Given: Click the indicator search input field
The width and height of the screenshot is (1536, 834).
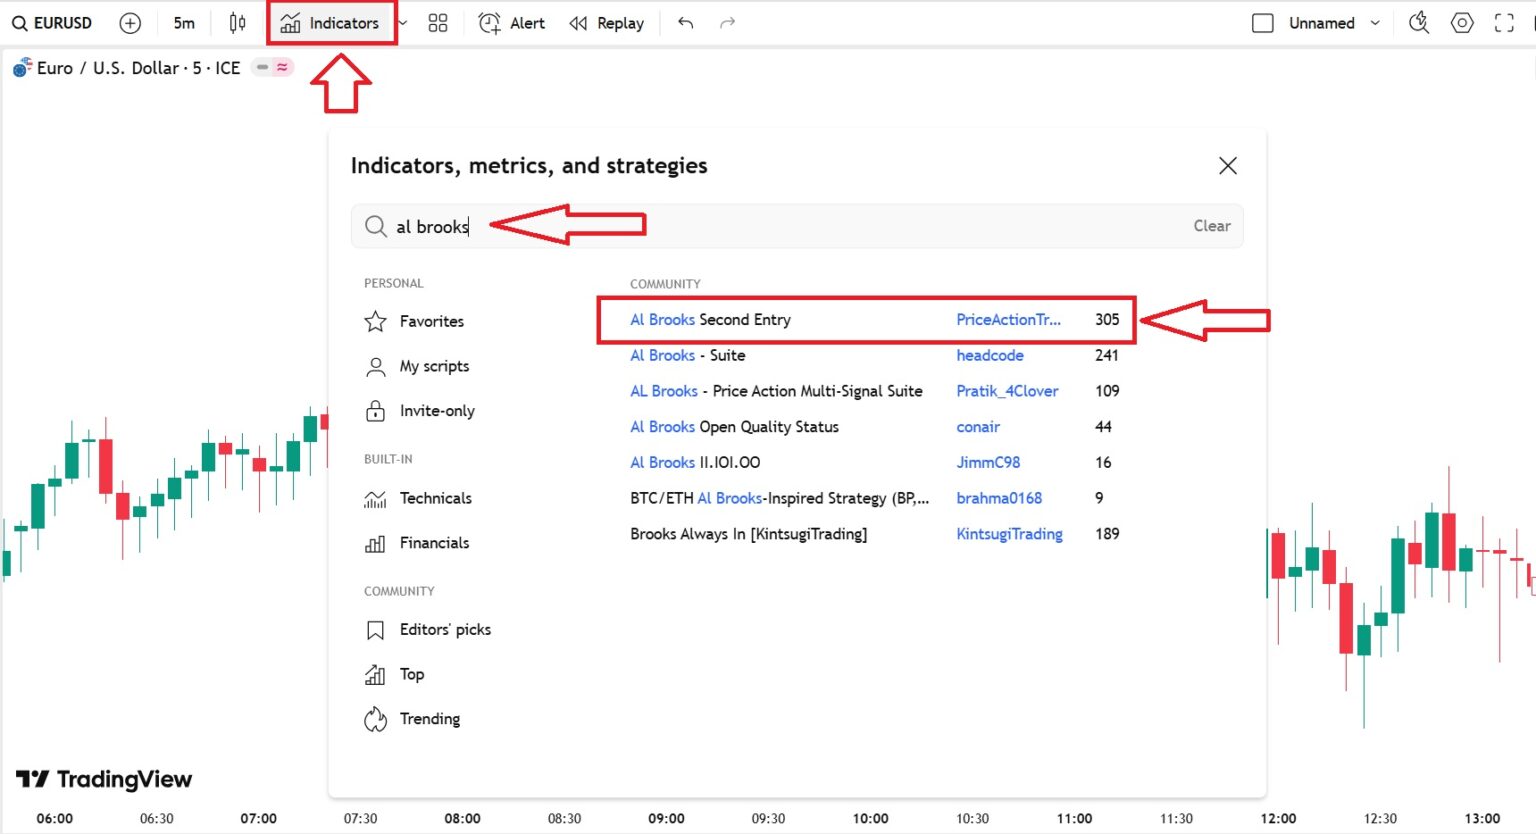Looking at the screenshot, I should (x=800, y=226).
